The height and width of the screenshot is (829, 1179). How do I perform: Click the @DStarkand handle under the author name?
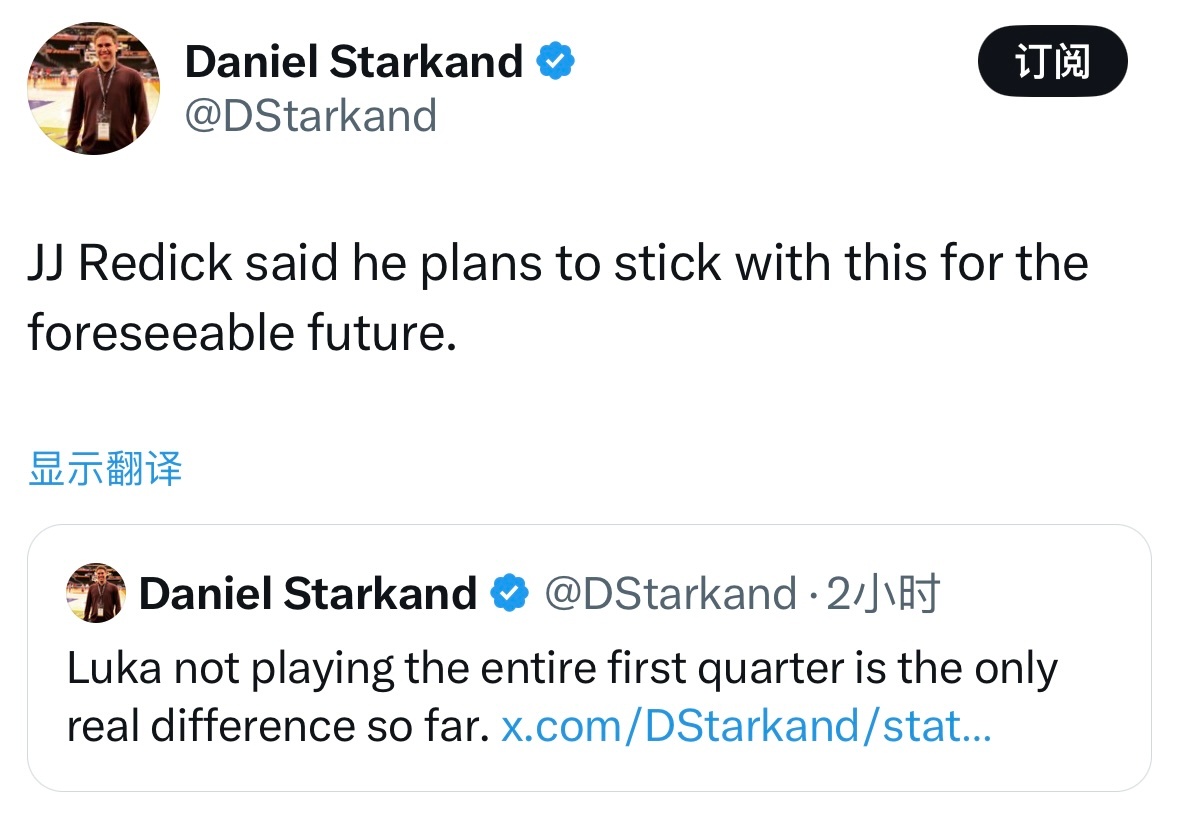click(x=312, y=115)
